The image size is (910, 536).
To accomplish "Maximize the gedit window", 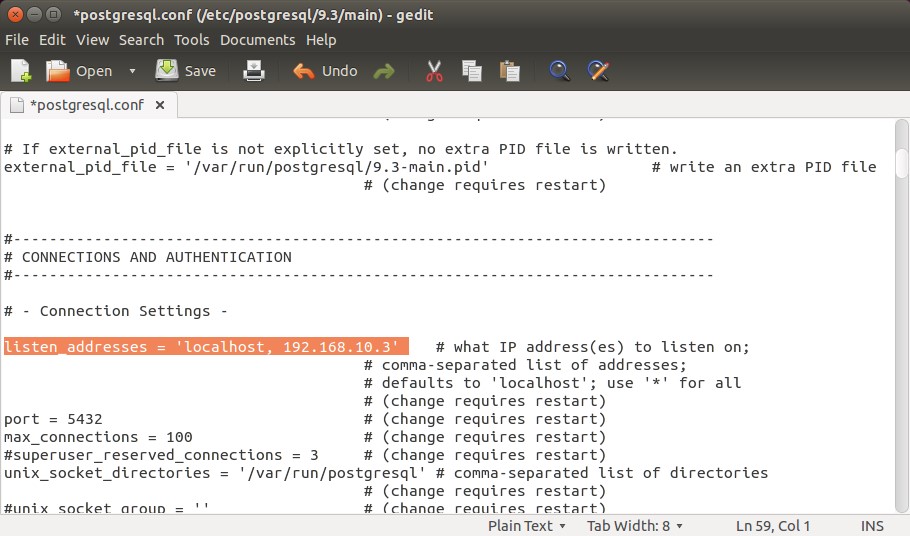I will [53, 15].
